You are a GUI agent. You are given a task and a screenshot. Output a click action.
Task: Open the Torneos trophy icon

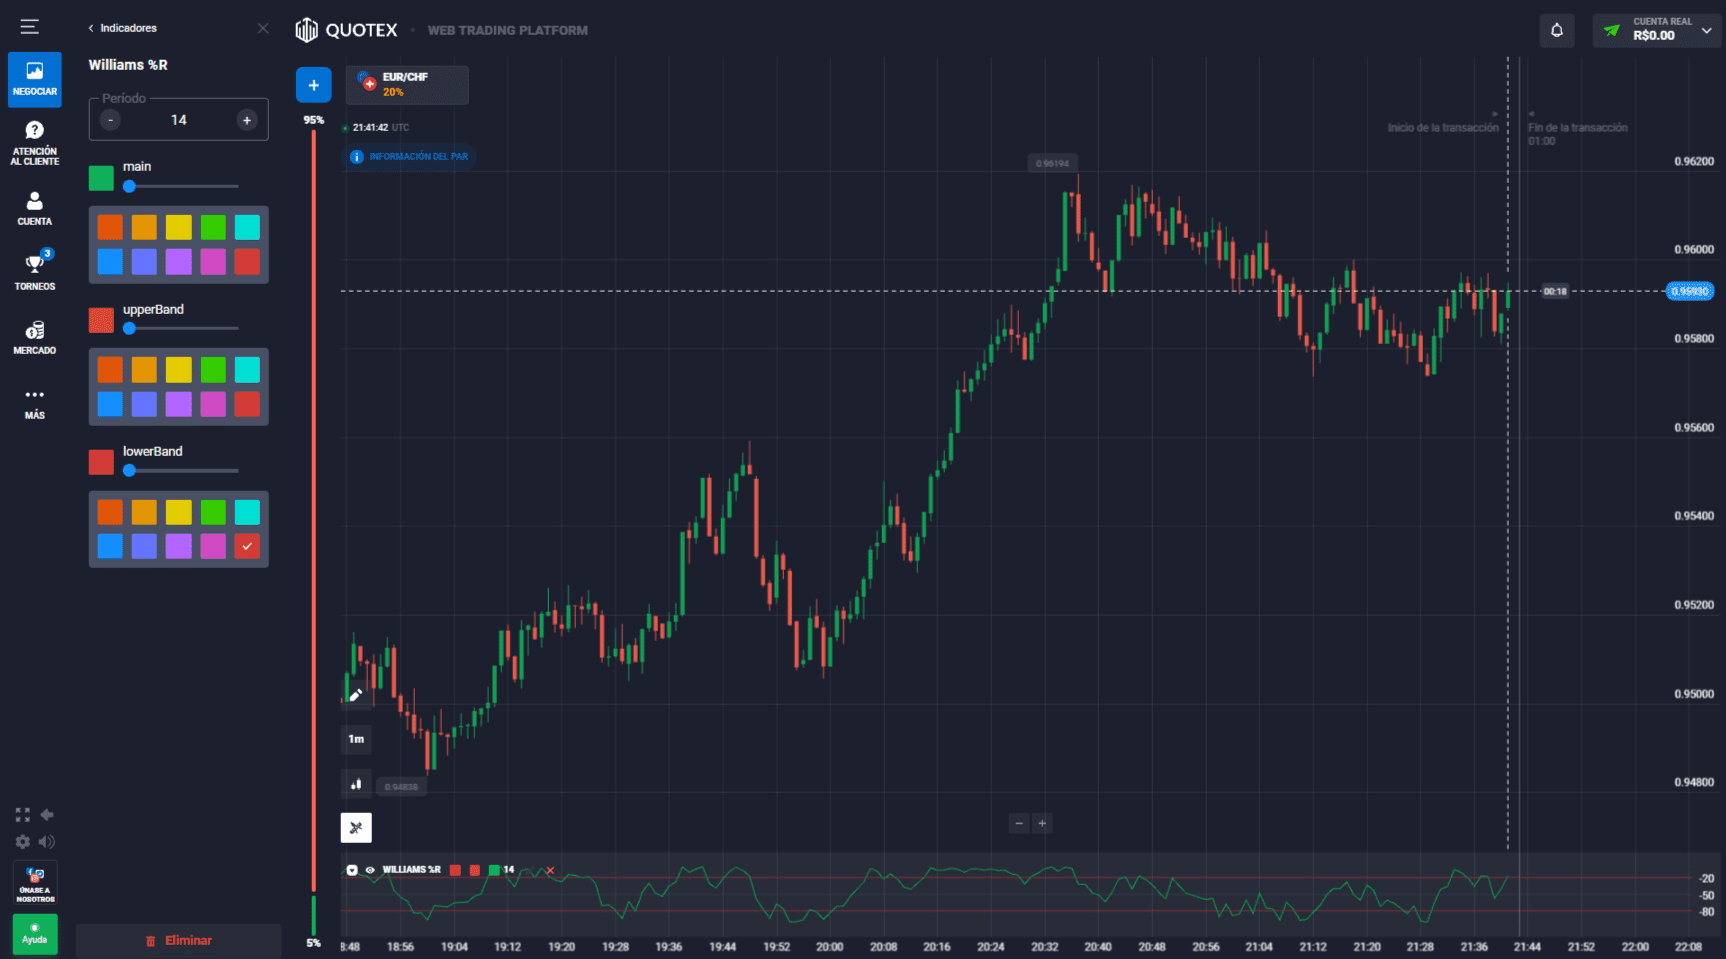click(x=35, y=270)
